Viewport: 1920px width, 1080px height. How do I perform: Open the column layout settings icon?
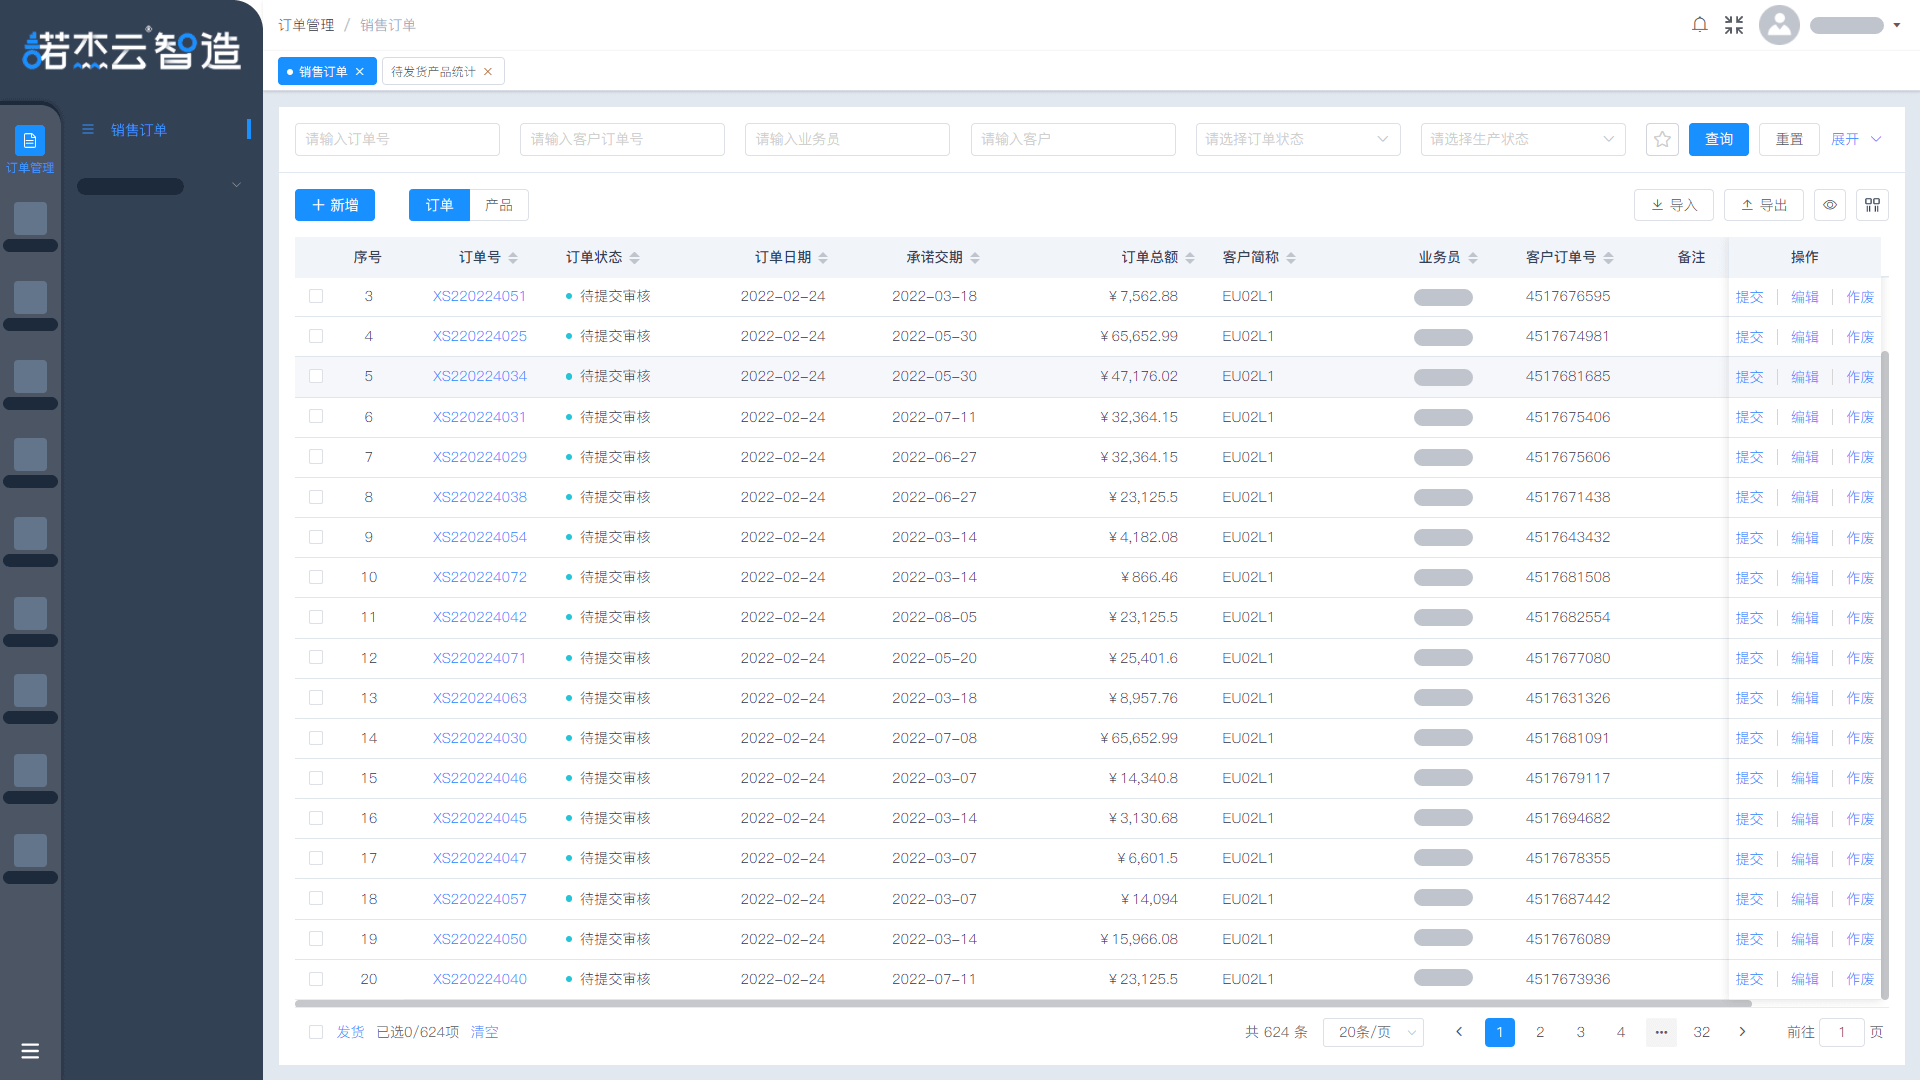(1872, 205)
